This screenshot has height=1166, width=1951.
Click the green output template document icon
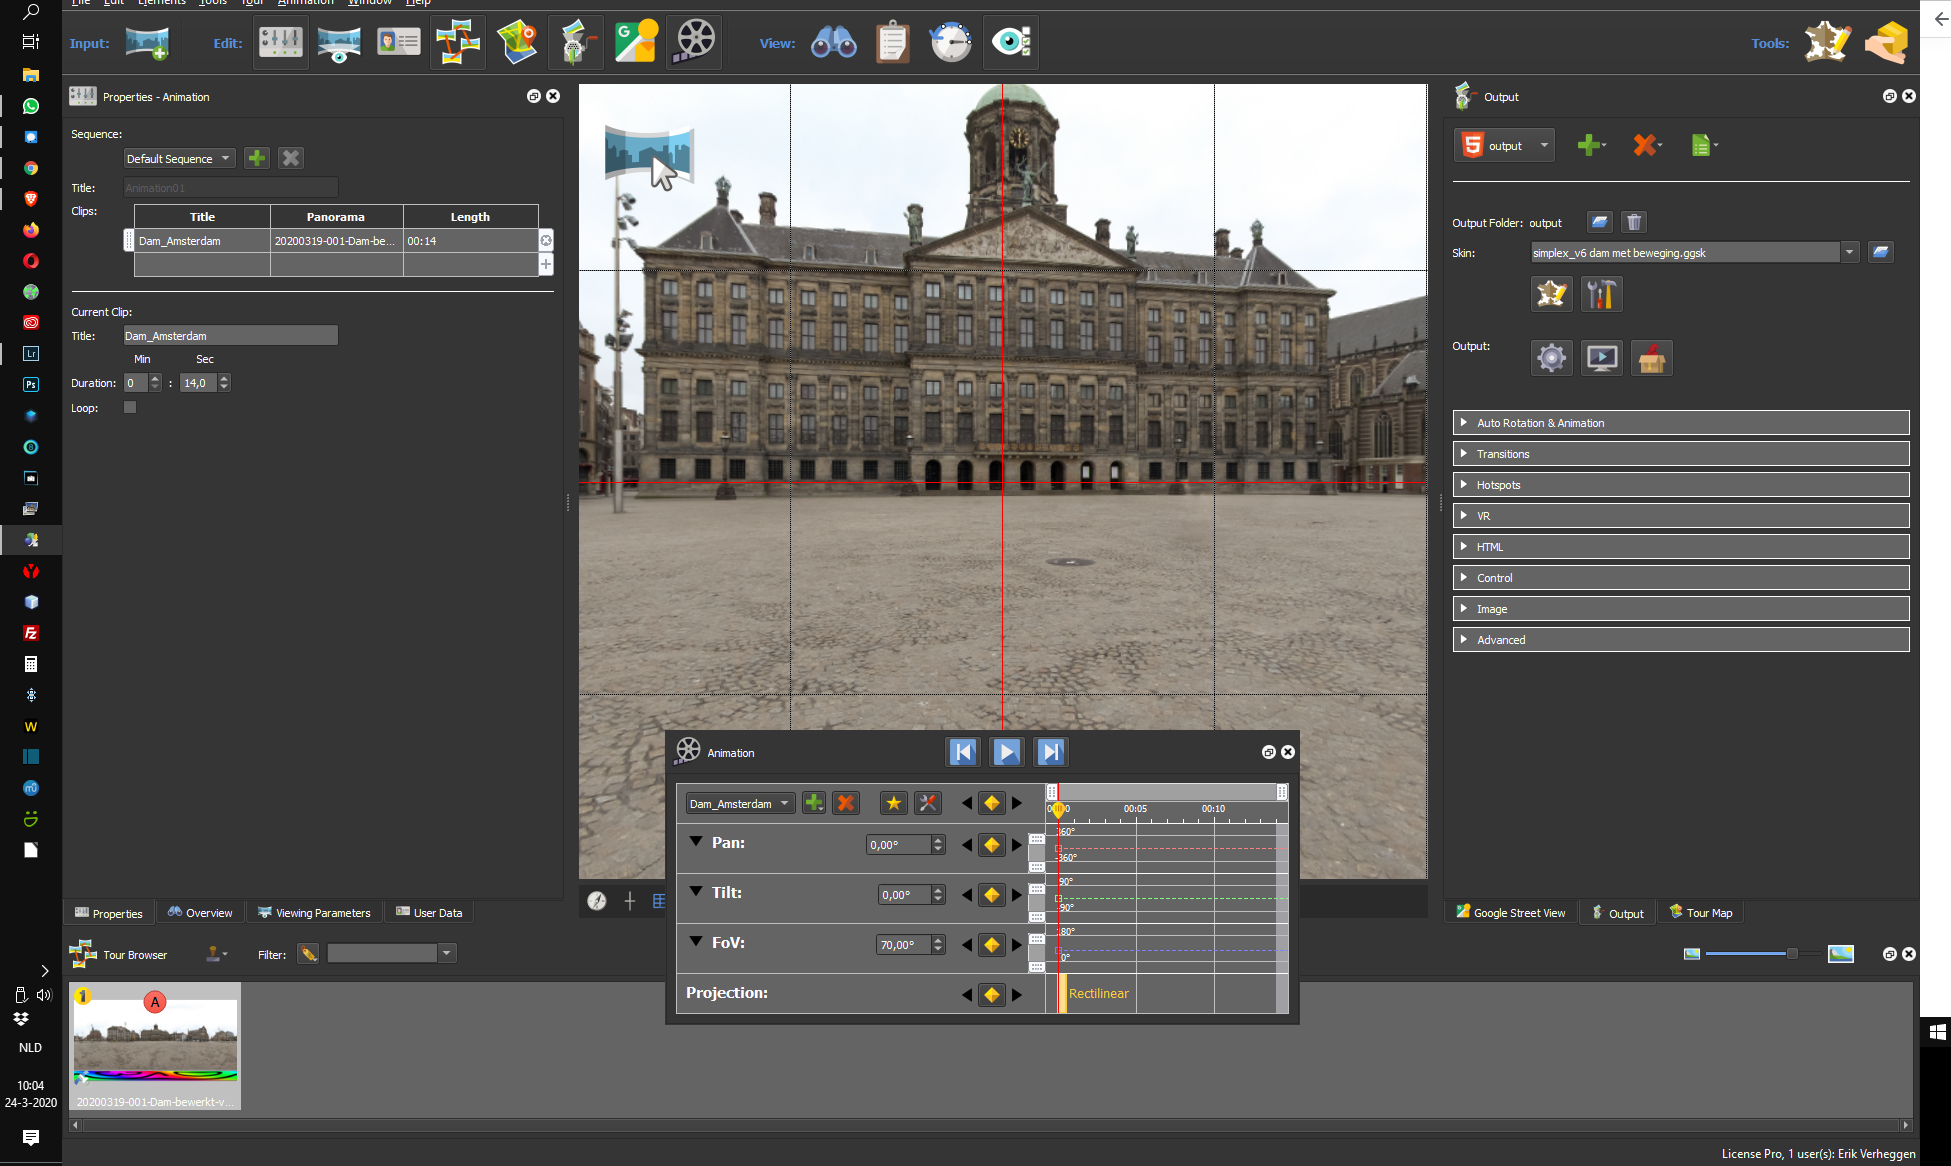[x=1703, y=146]
